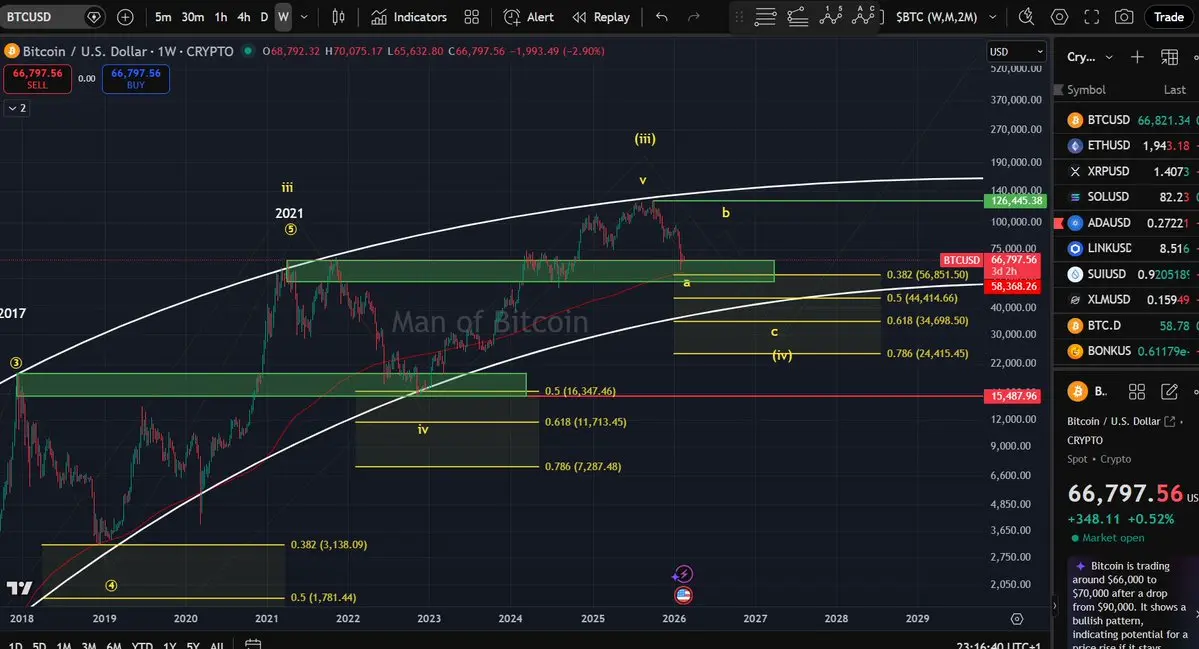1199x649 pixels.
Task: Create a new Alert
Action: 528,17
